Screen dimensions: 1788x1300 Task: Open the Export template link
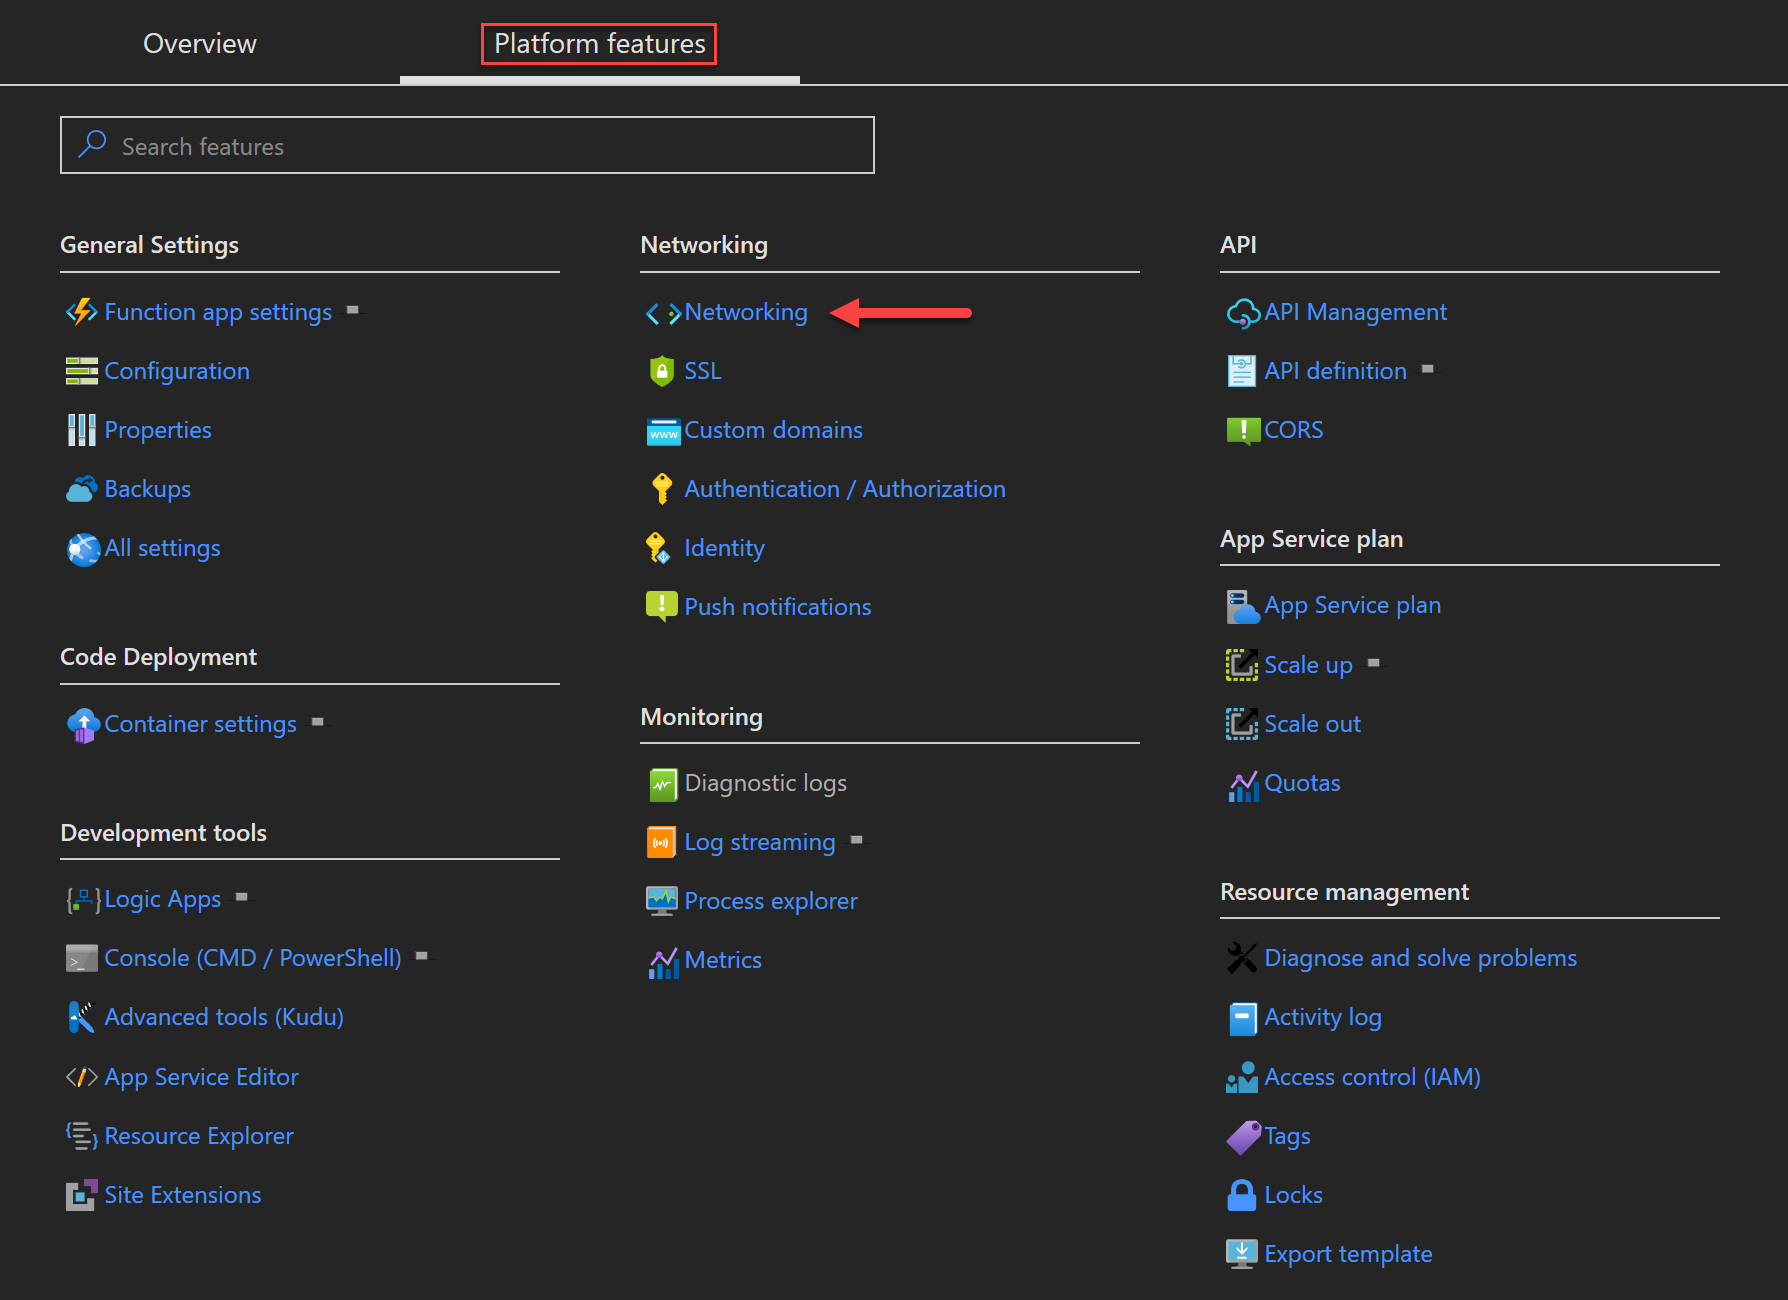click(1349, 1254)
